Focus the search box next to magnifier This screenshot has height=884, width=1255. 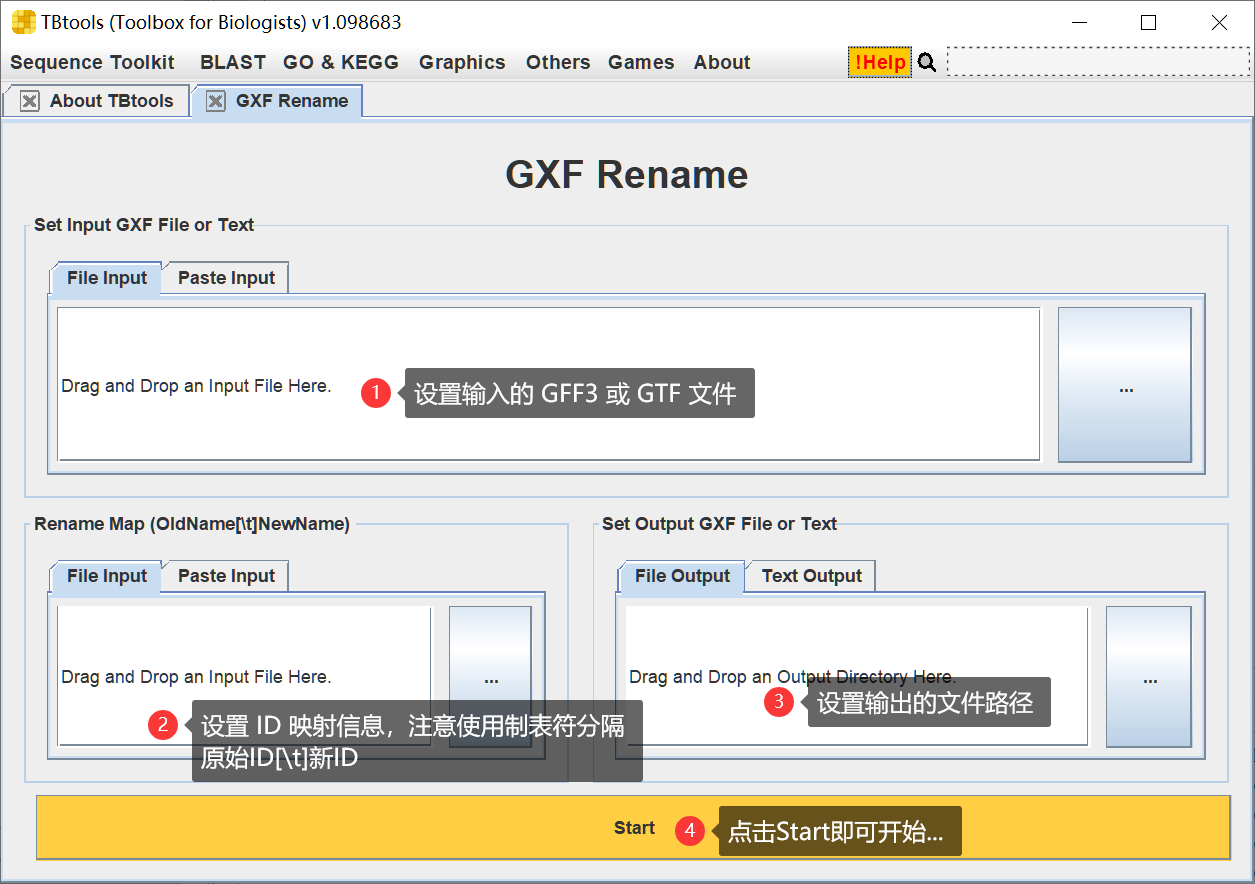[1098, 62]
